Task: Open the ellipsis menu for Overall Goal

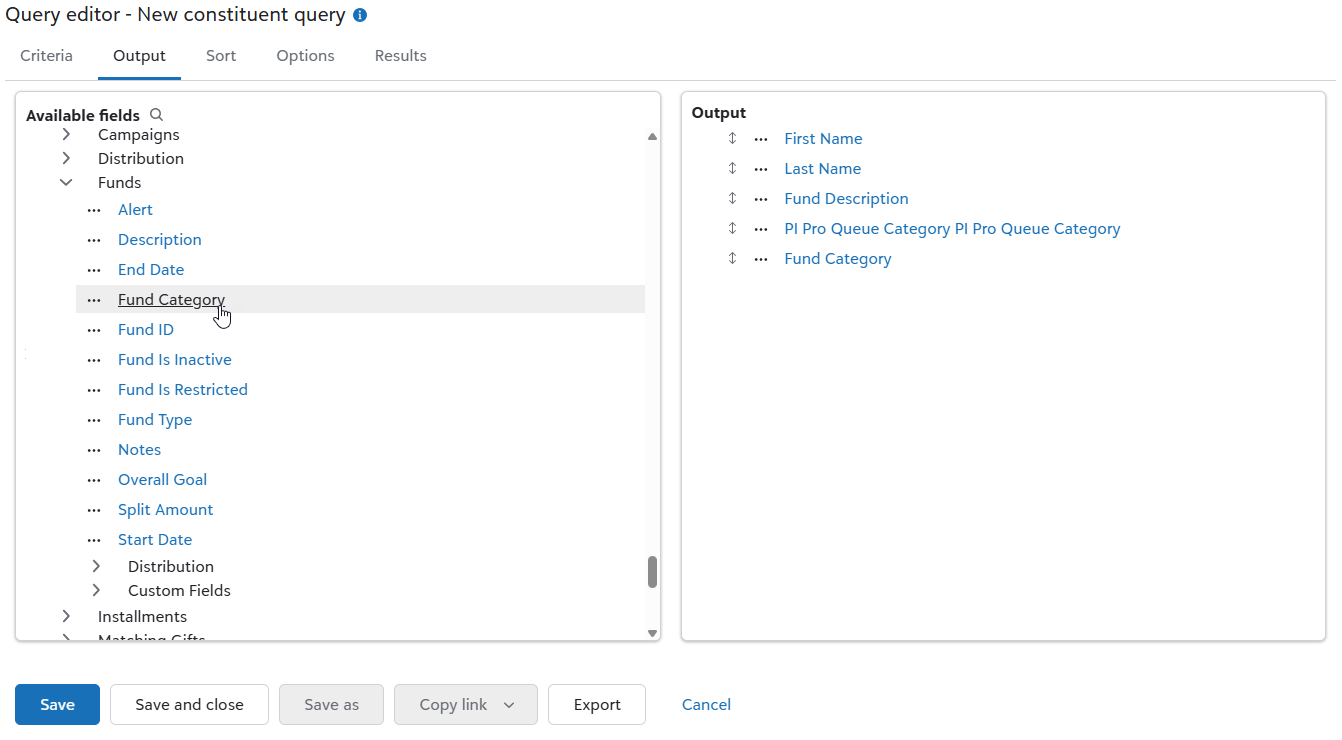Action: point(93,479)
